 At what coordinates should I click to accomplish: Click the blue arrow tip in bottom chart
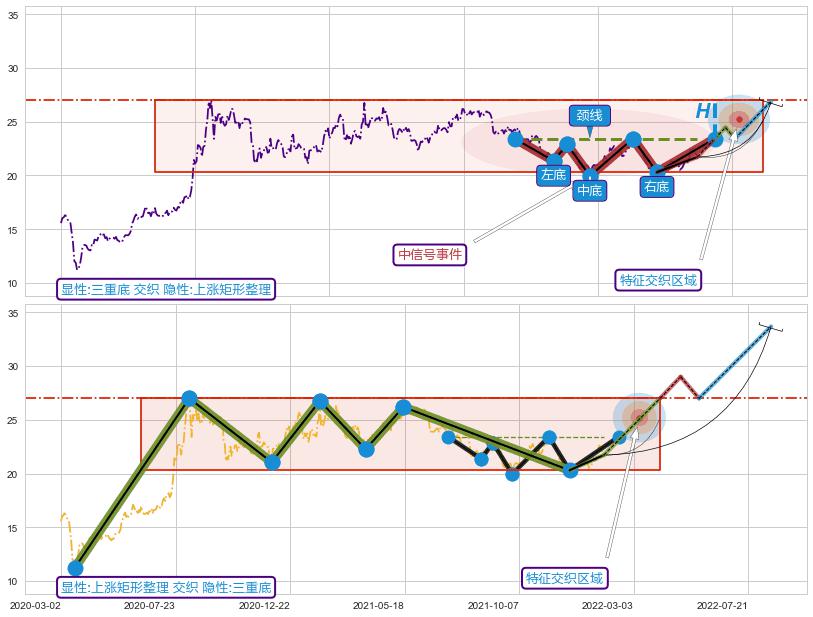click(x=770, y=326)
